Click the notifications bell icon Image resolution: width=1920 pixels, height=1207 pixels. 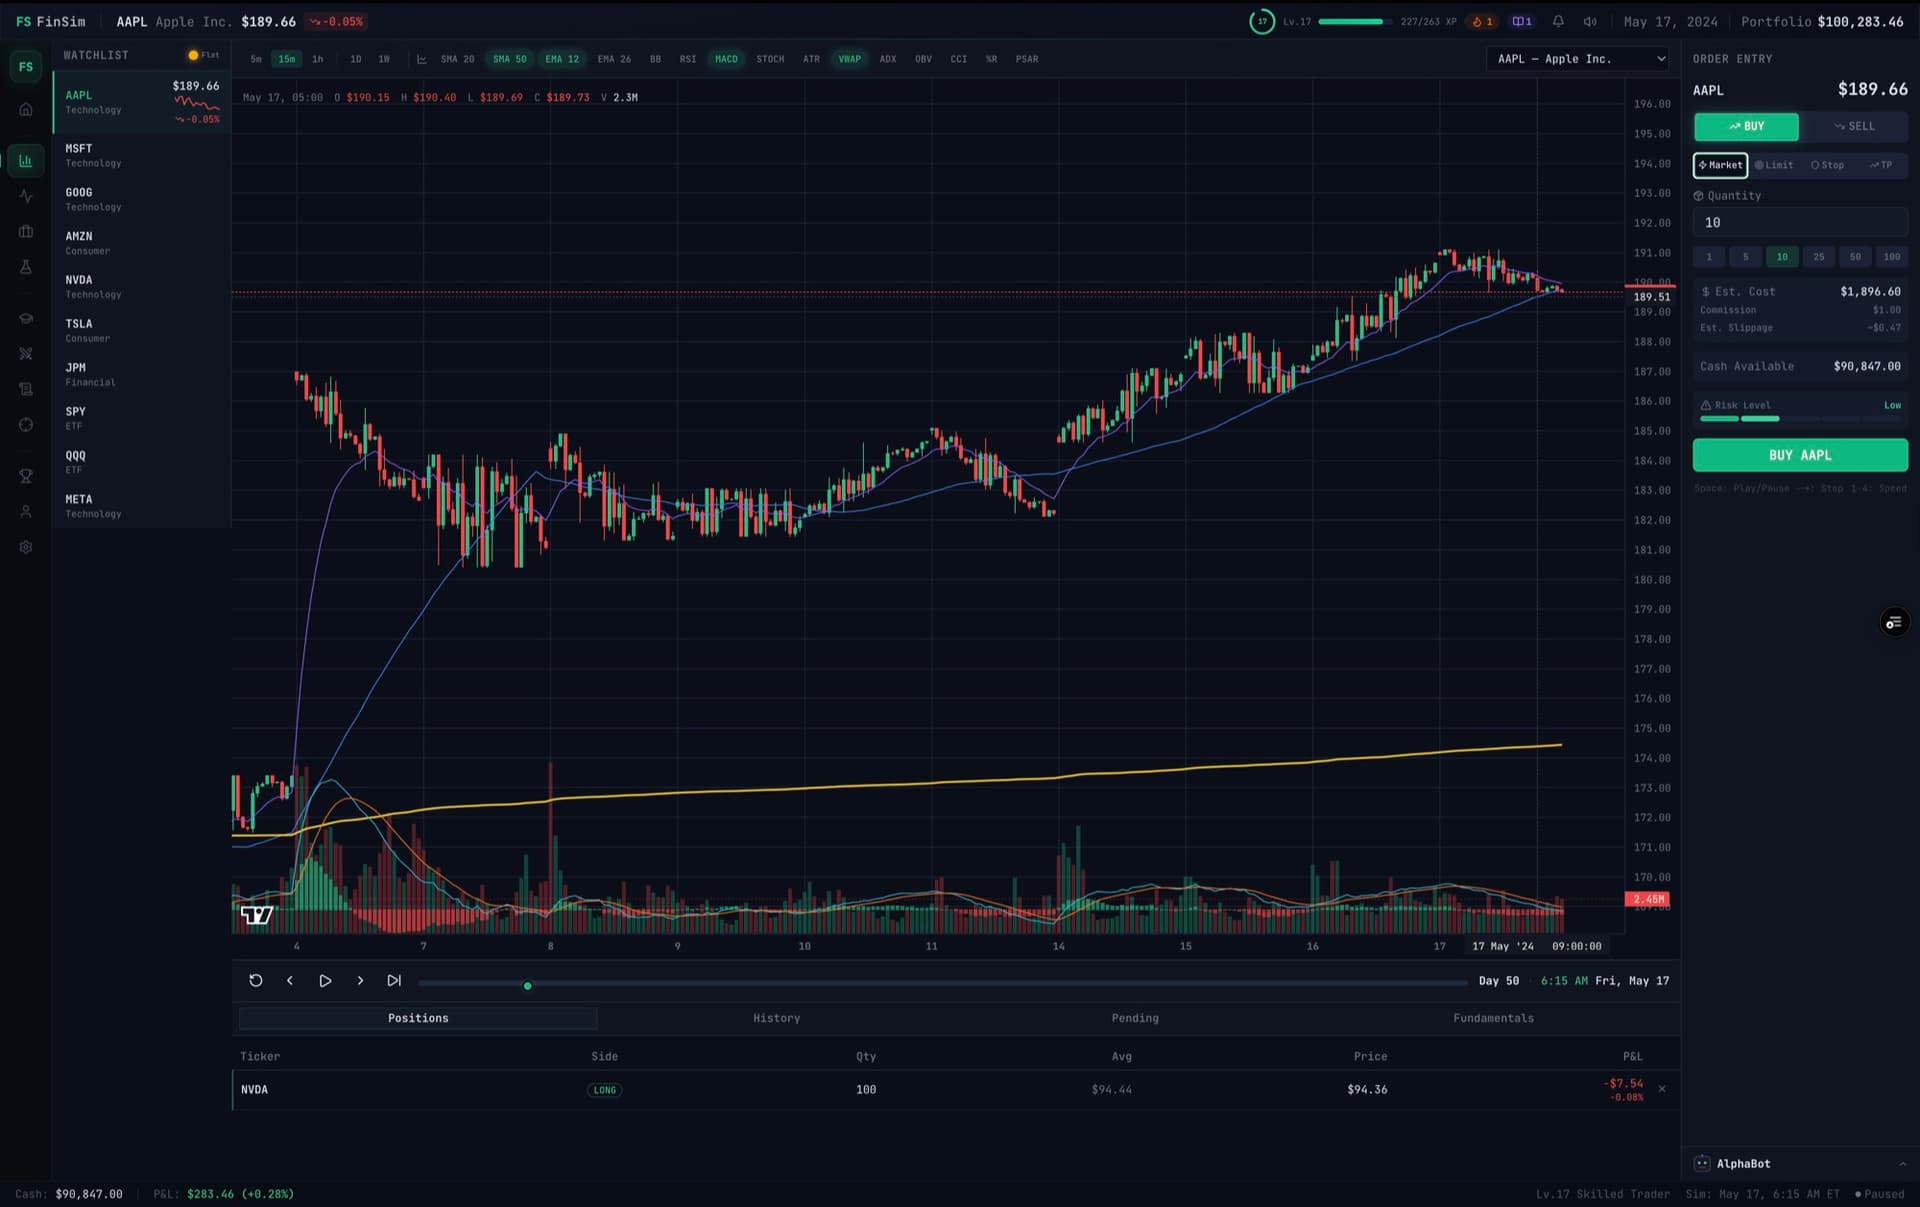[1558, 21]
